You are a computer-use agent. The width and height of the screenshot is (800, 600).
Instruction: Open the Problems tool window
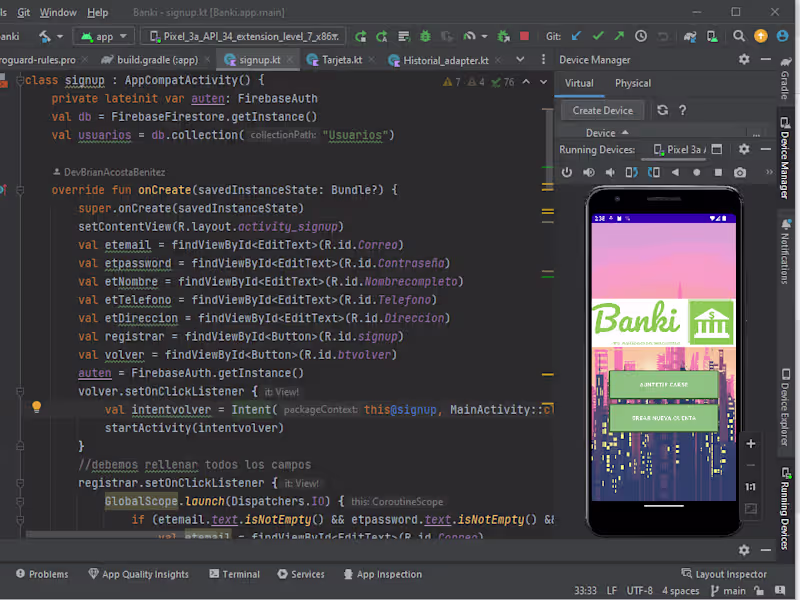[42, 574]
